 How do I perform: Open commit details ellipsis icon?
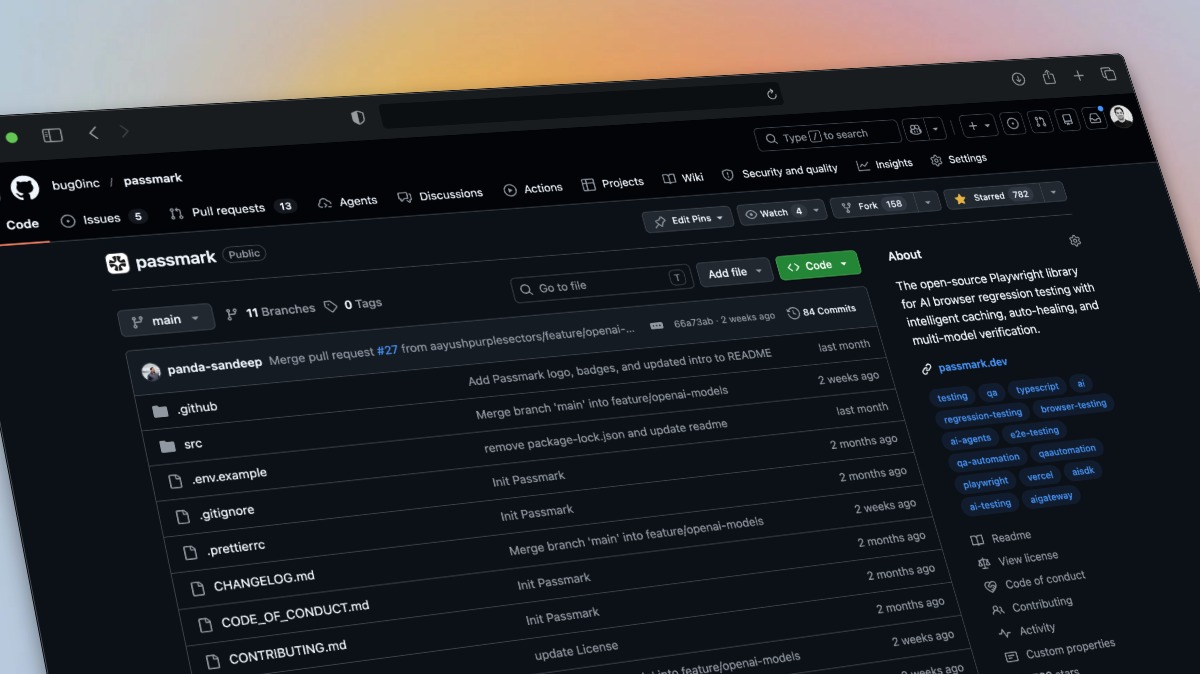(x=656, y=325)
